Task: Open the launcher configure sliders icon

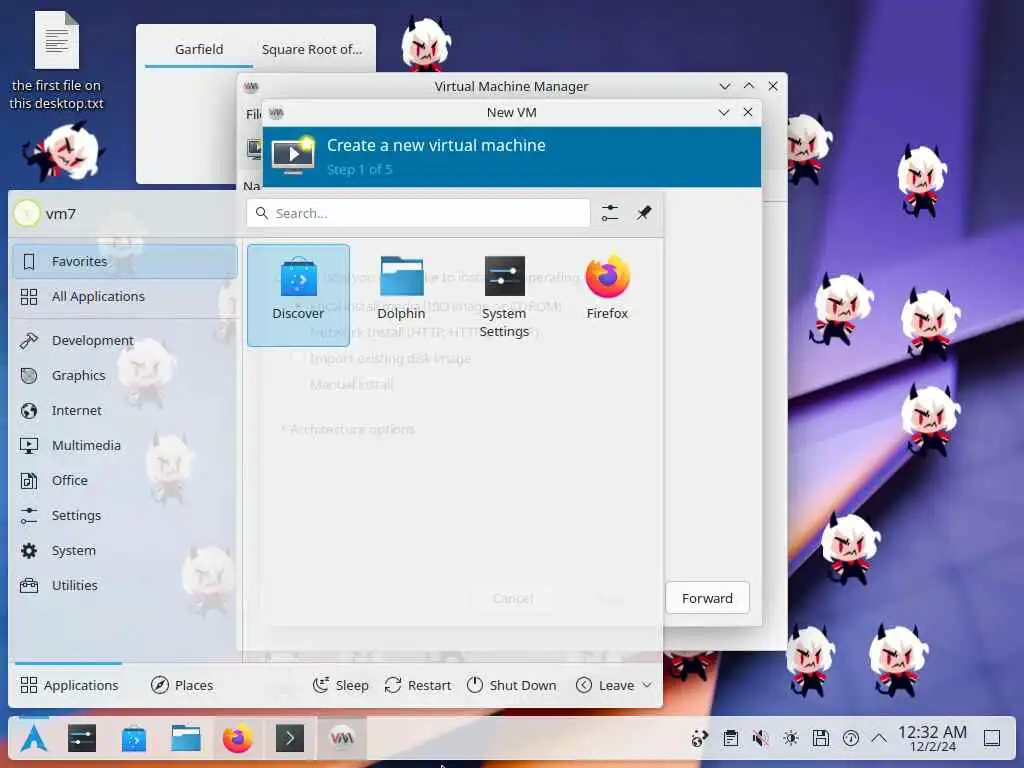Action: (610, 213)
